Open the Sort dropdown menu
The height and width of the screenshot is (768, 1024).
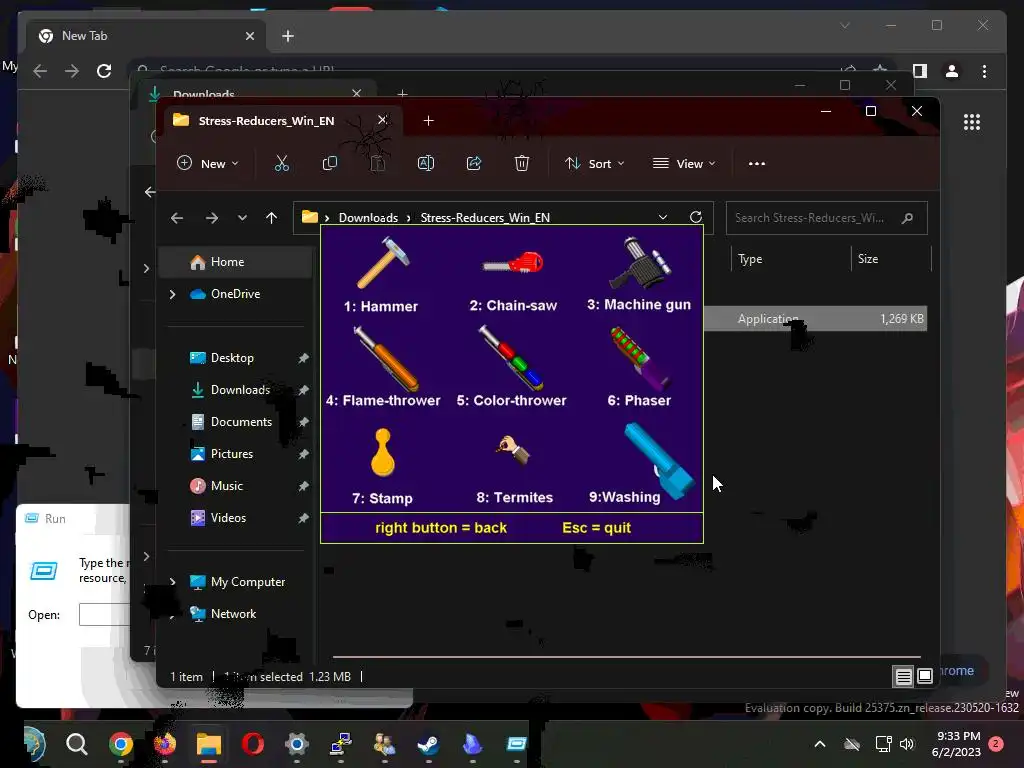(594, 163)
